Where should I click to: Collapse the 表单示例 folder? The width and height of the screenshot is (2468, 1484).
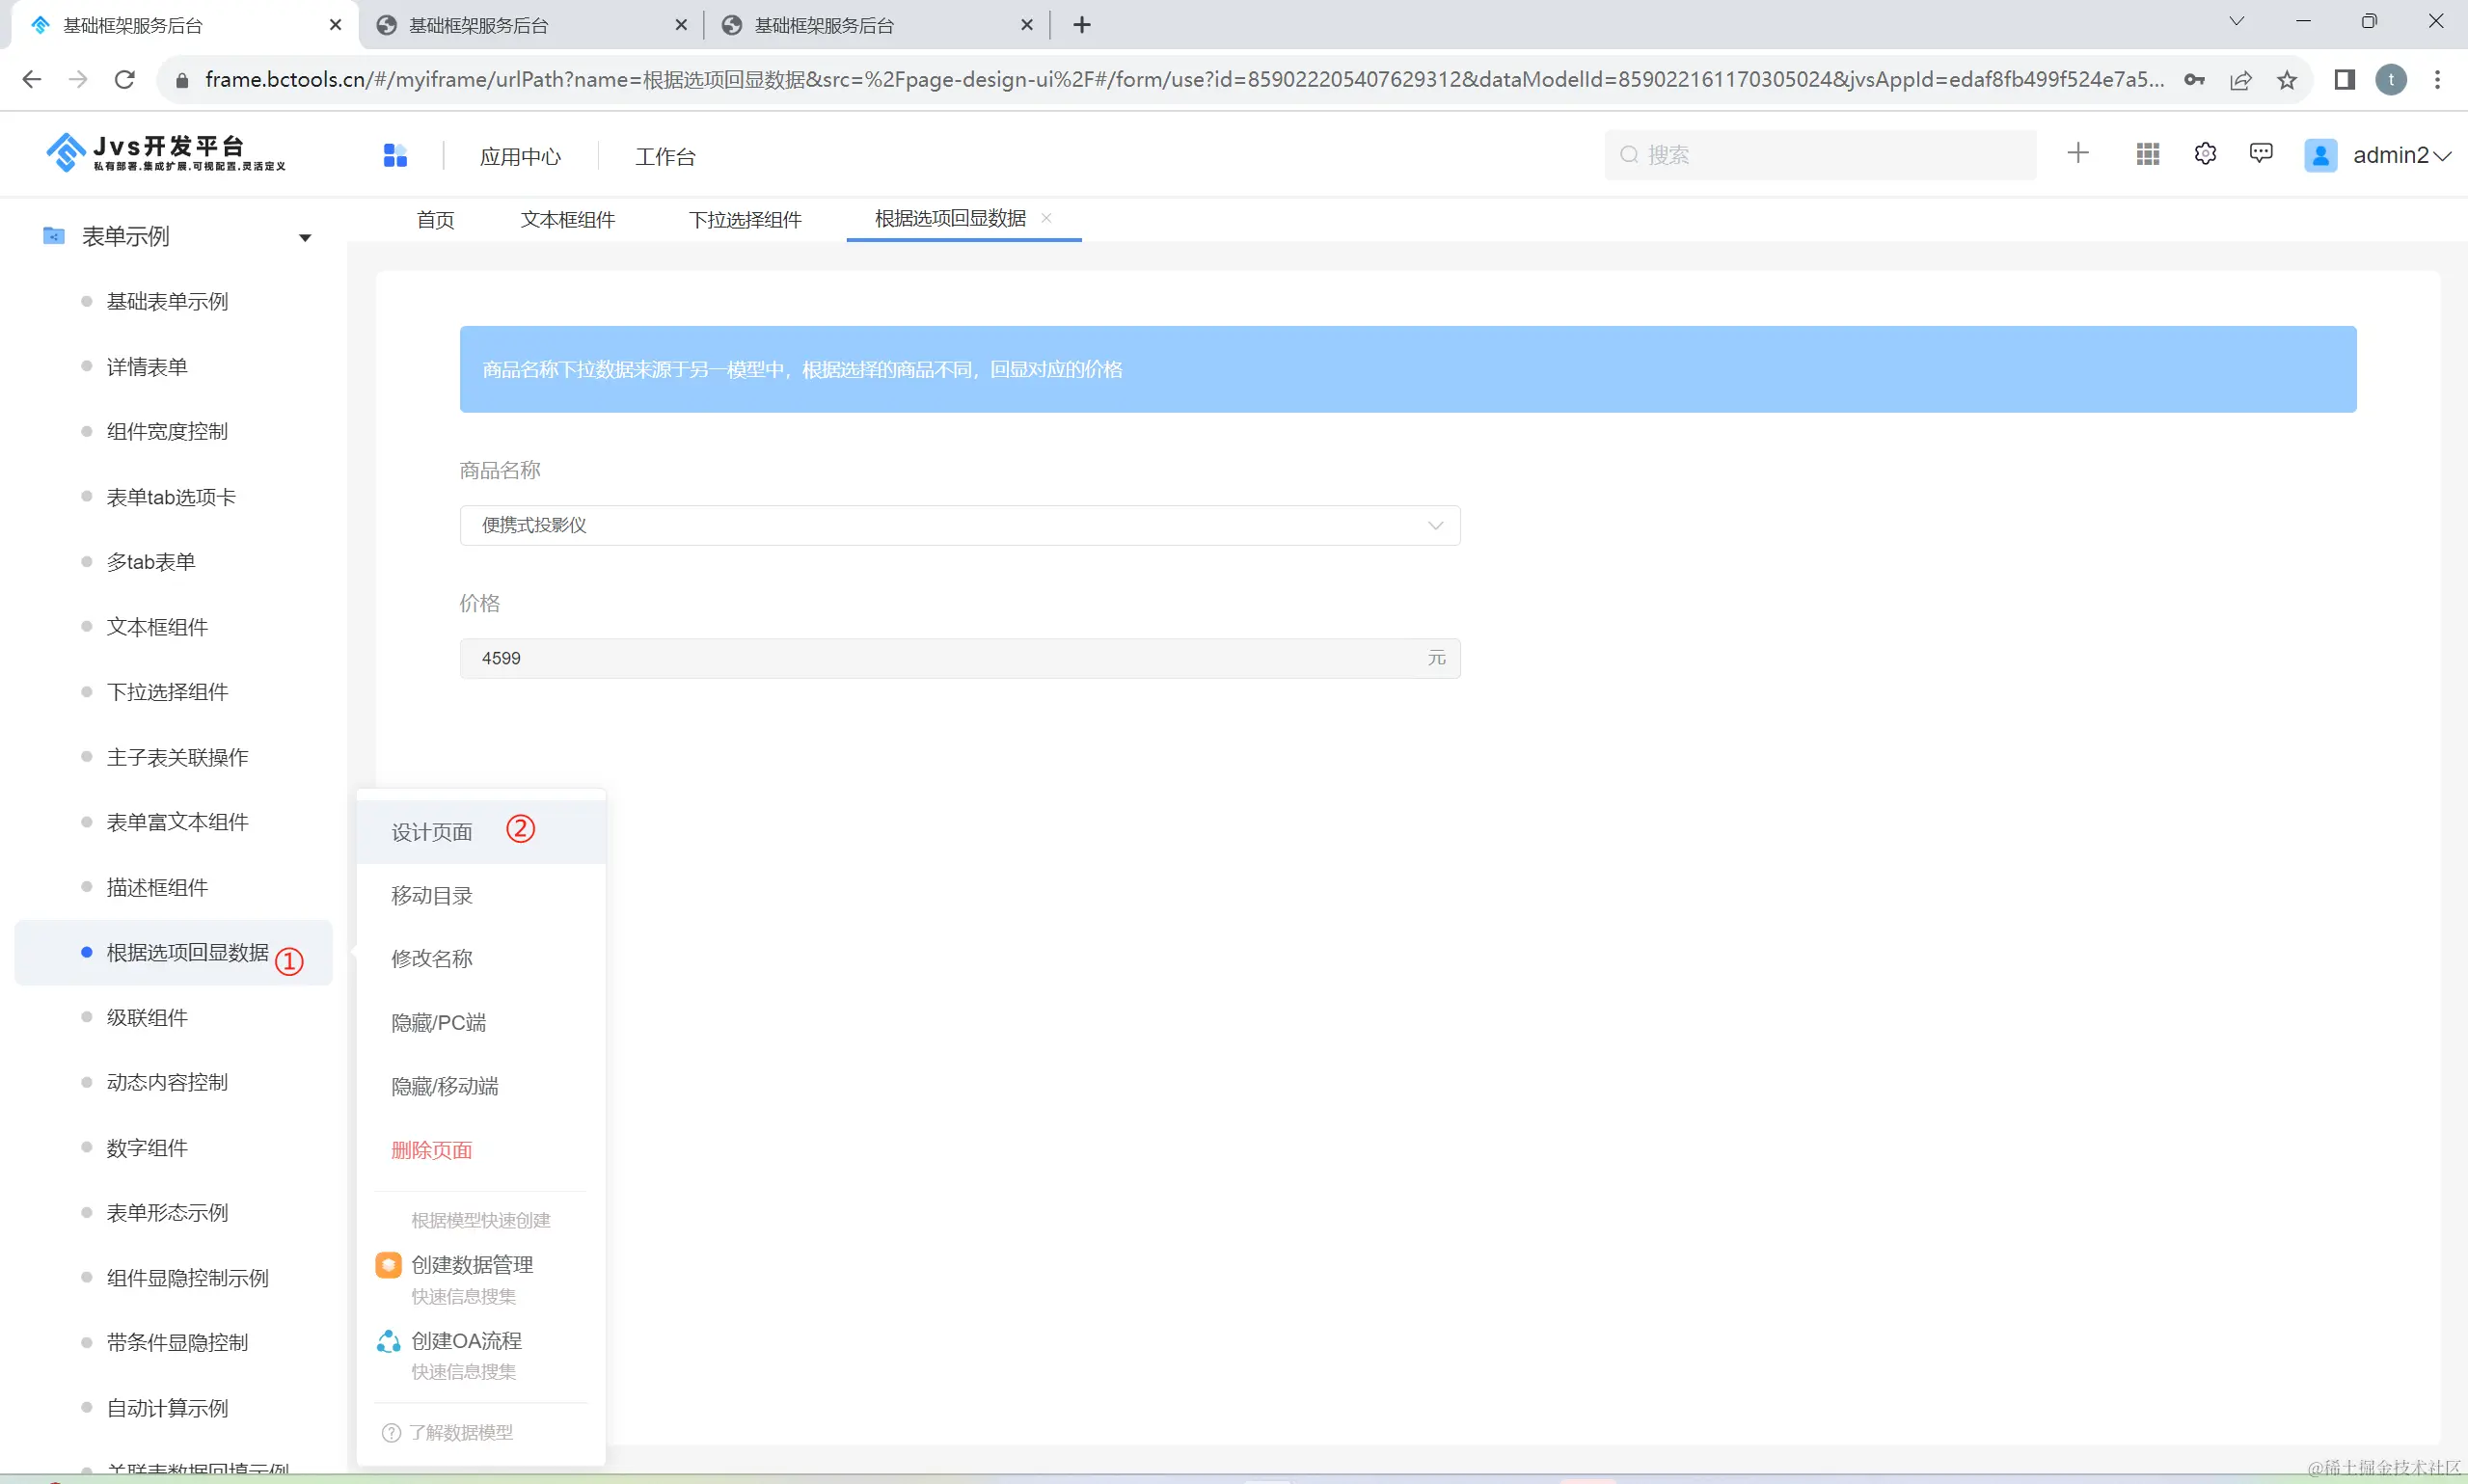pos(305,238)
